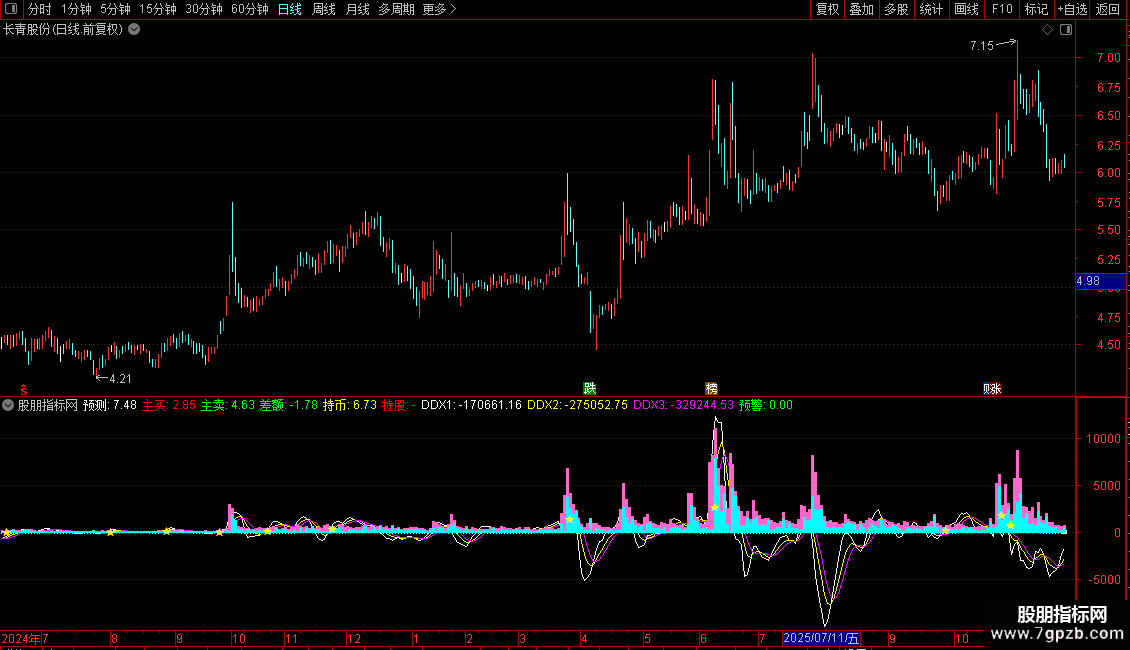Click the DDX3 value label
The width and height of the screenshot is (1130, 650).
tap(683, 405)
